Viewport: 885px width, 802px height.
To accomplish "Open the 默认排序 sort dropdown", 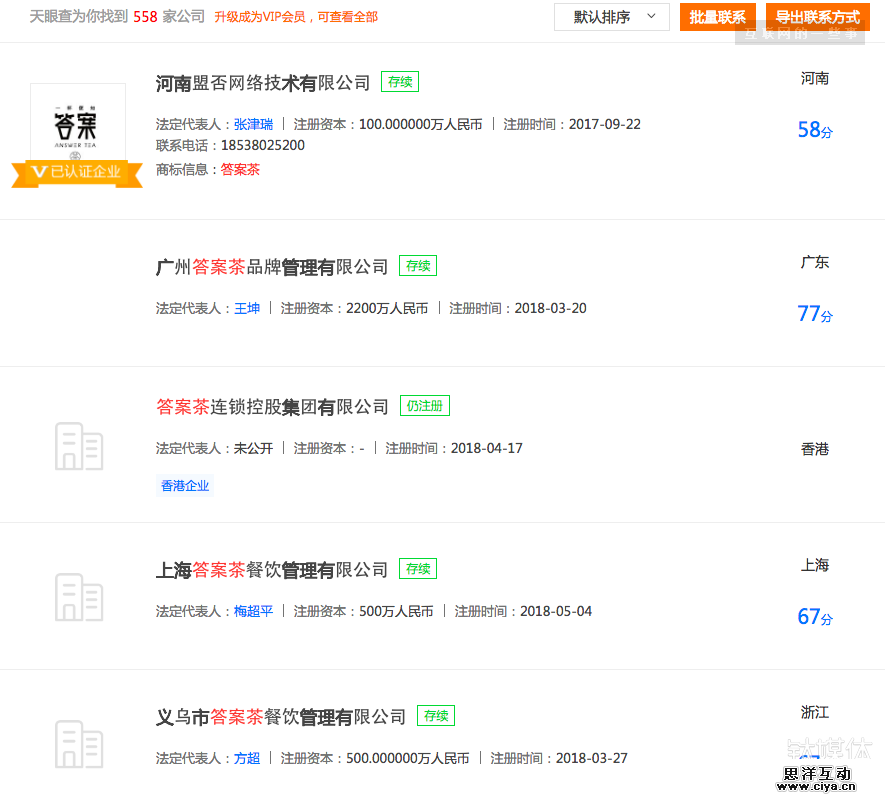I will tap(611, 17).
